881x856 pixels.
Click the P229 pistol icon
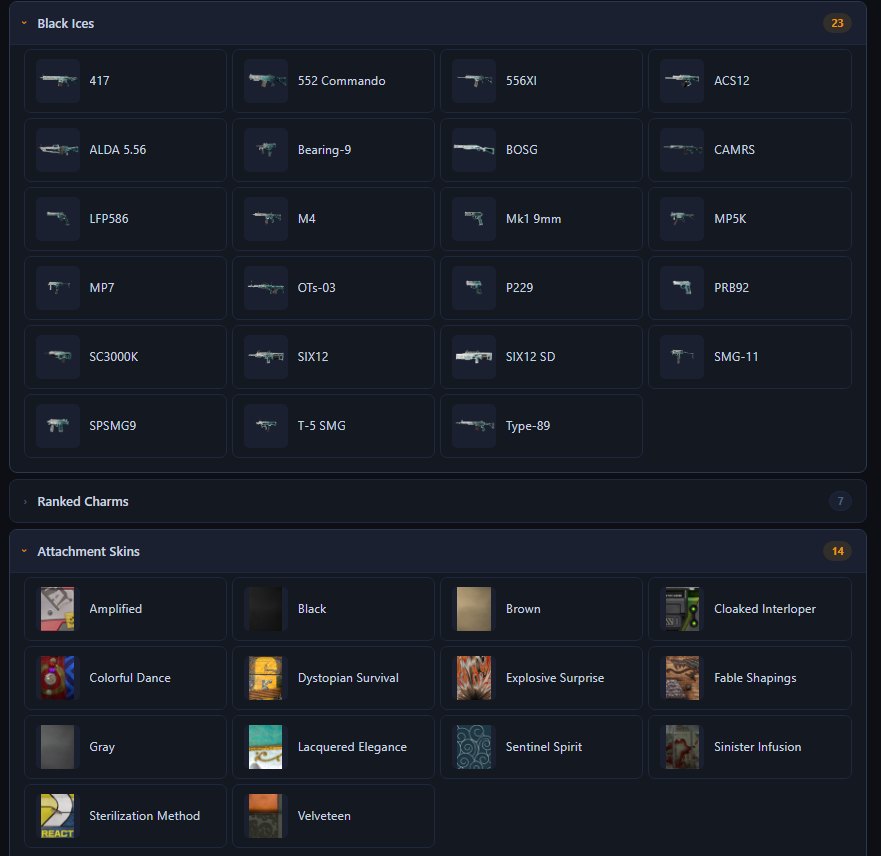474,288
